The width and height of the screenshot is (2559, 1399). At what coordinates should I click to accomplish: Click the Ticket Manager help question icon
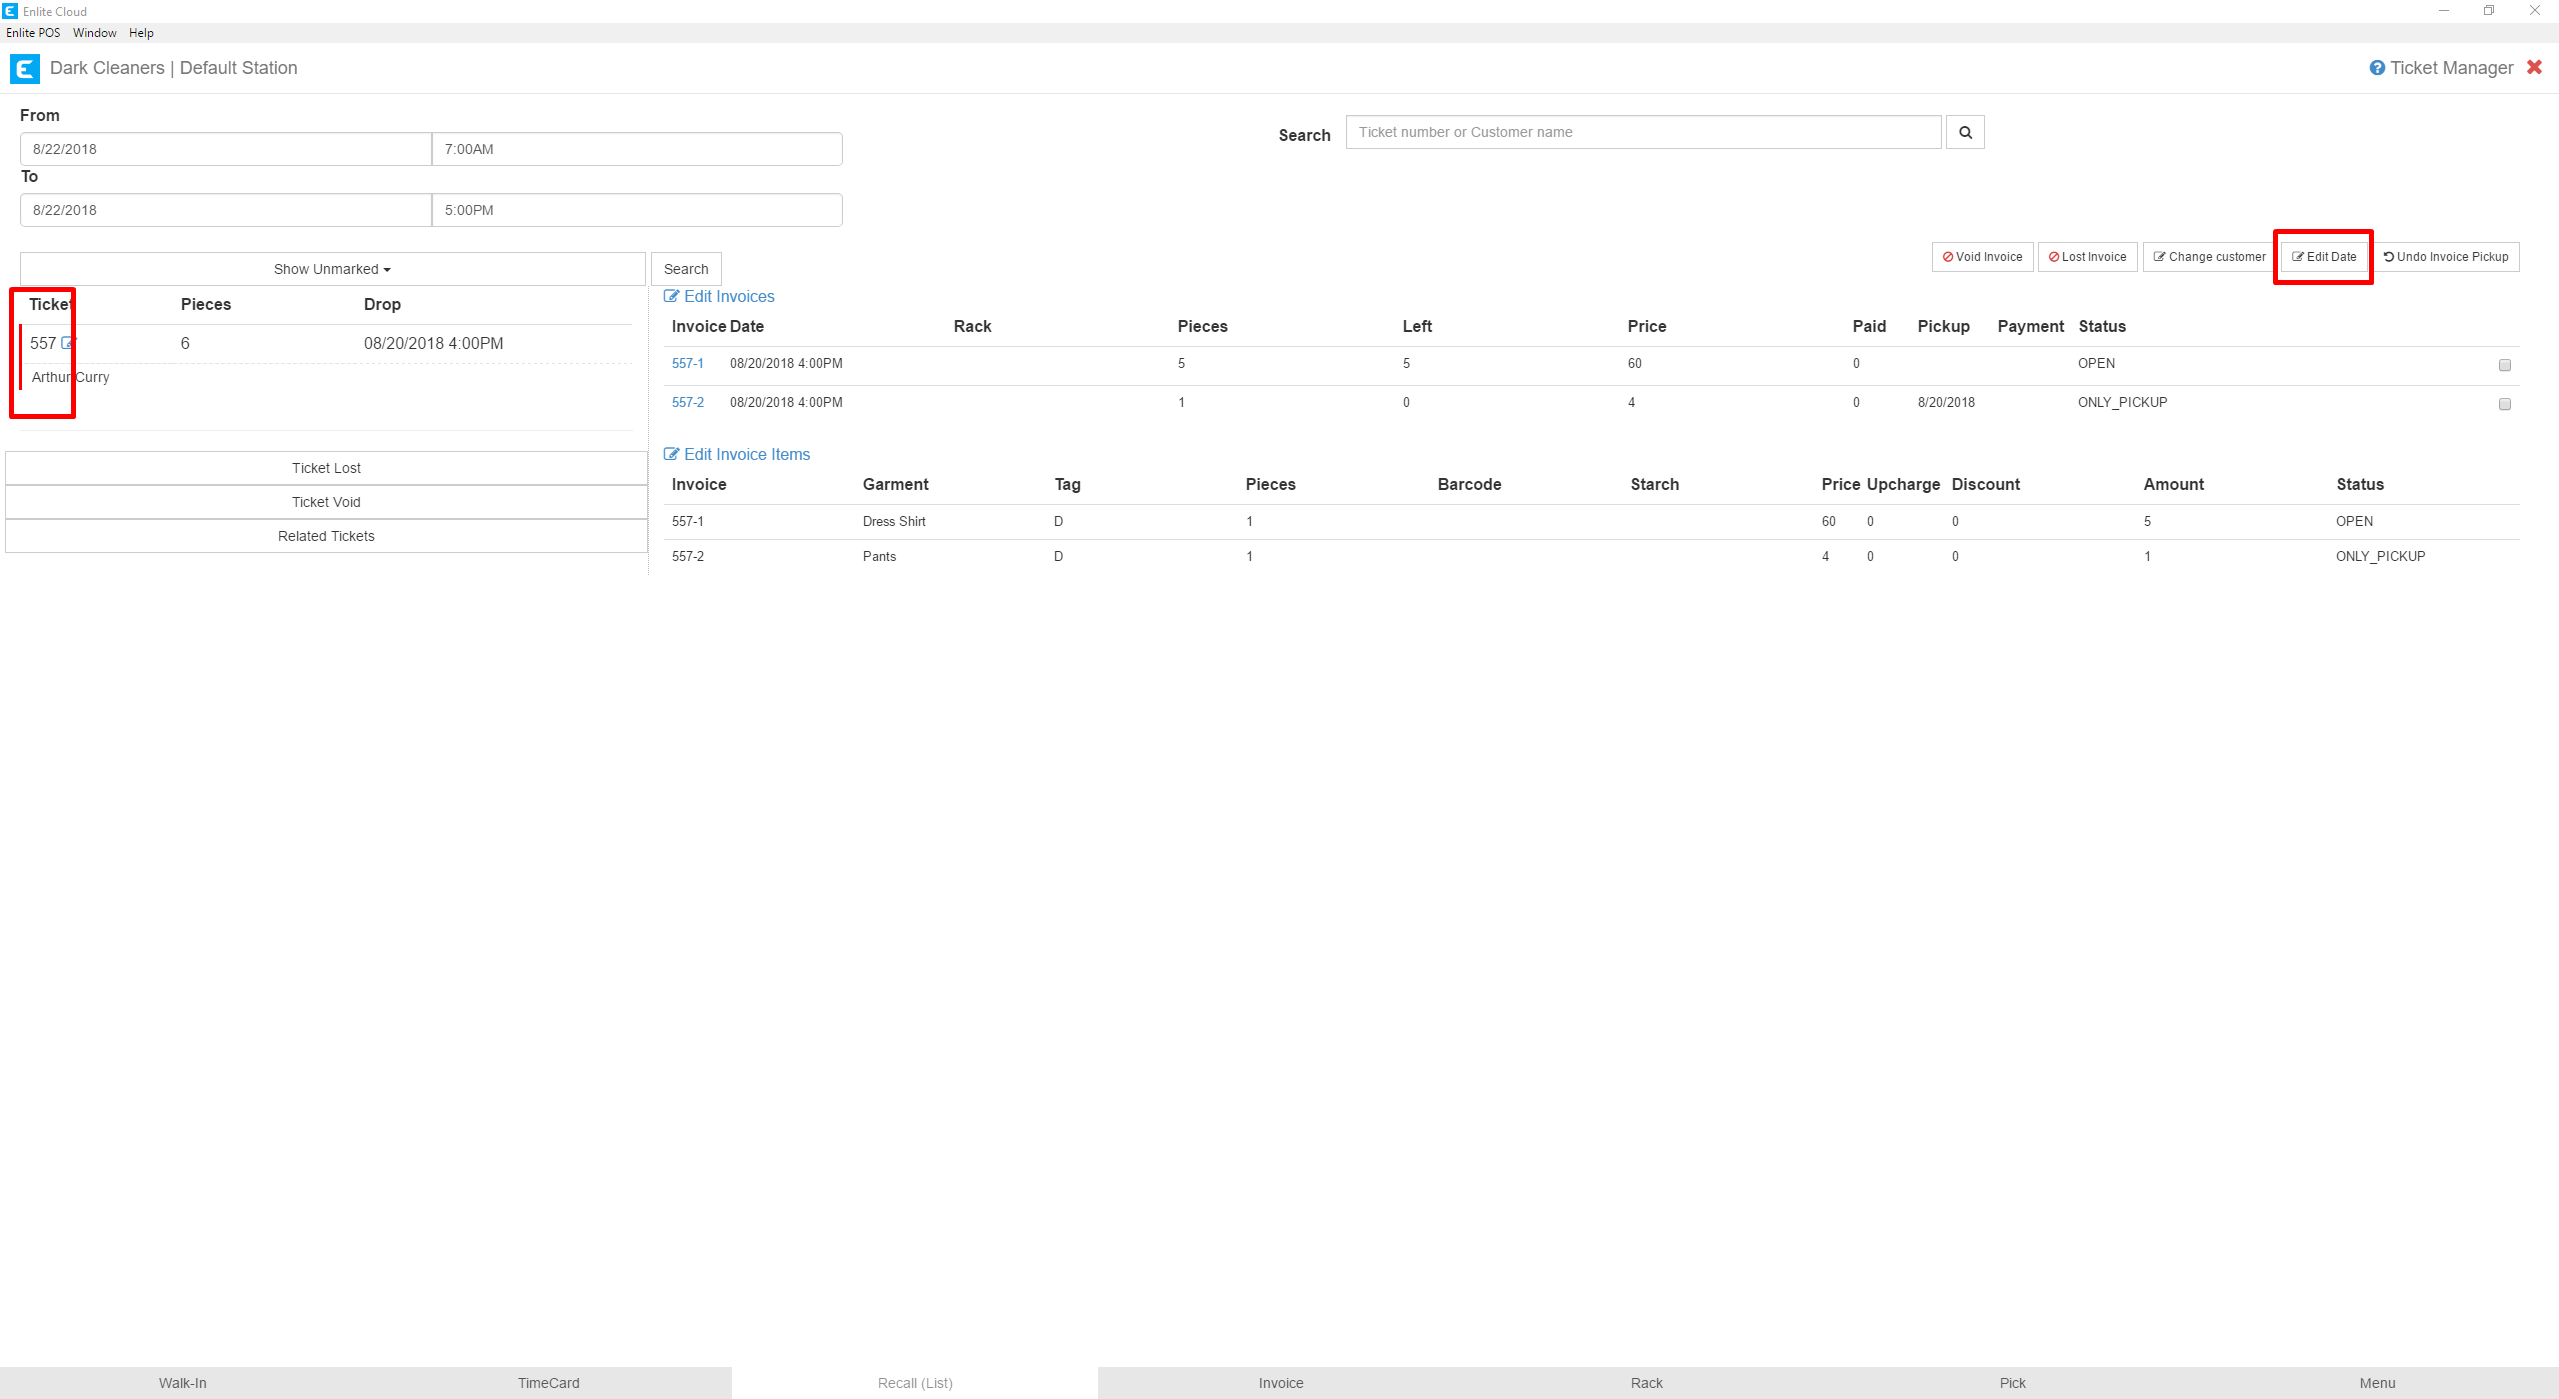pos(2376,68)
